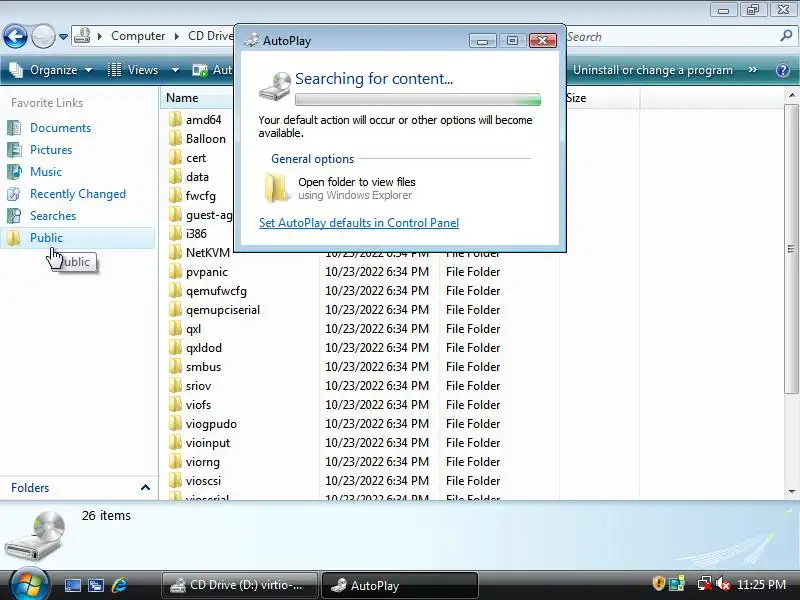Click the Forward navigation arrow
This screenshot has height=600, width=800.
pos(43,36)
